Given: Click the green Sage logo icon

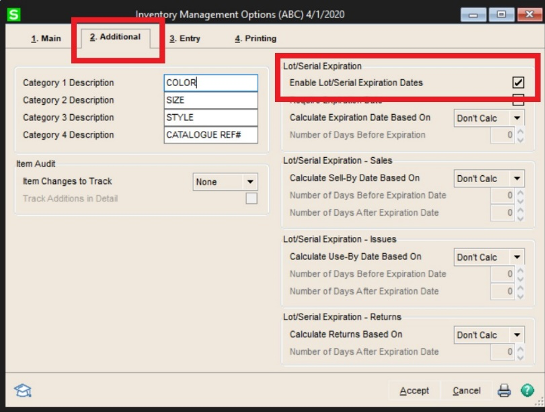Looking at the screenshot, I should (14, 14).
